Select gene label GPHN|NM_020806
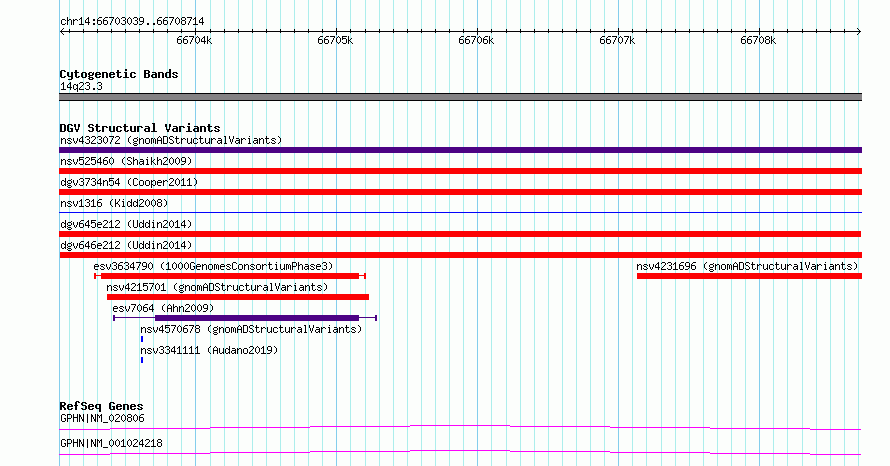This screenshot has width=890, height=466. coord(102,418)
